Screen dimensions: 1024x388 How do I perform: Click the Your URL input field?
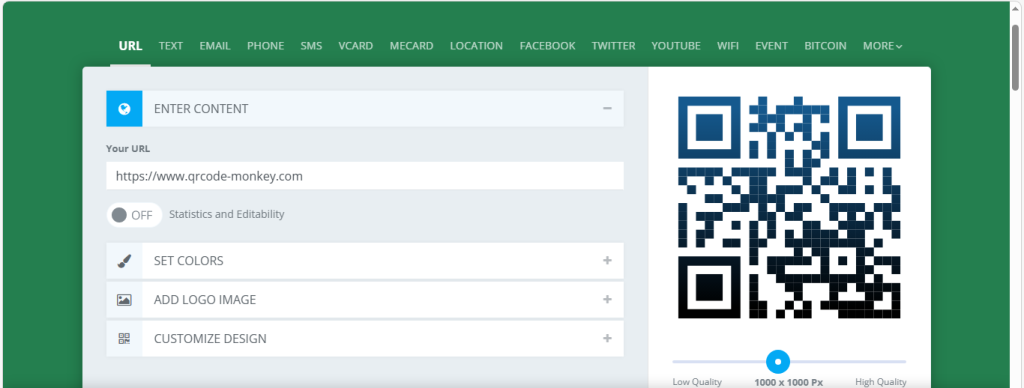[x=365, y=176]
